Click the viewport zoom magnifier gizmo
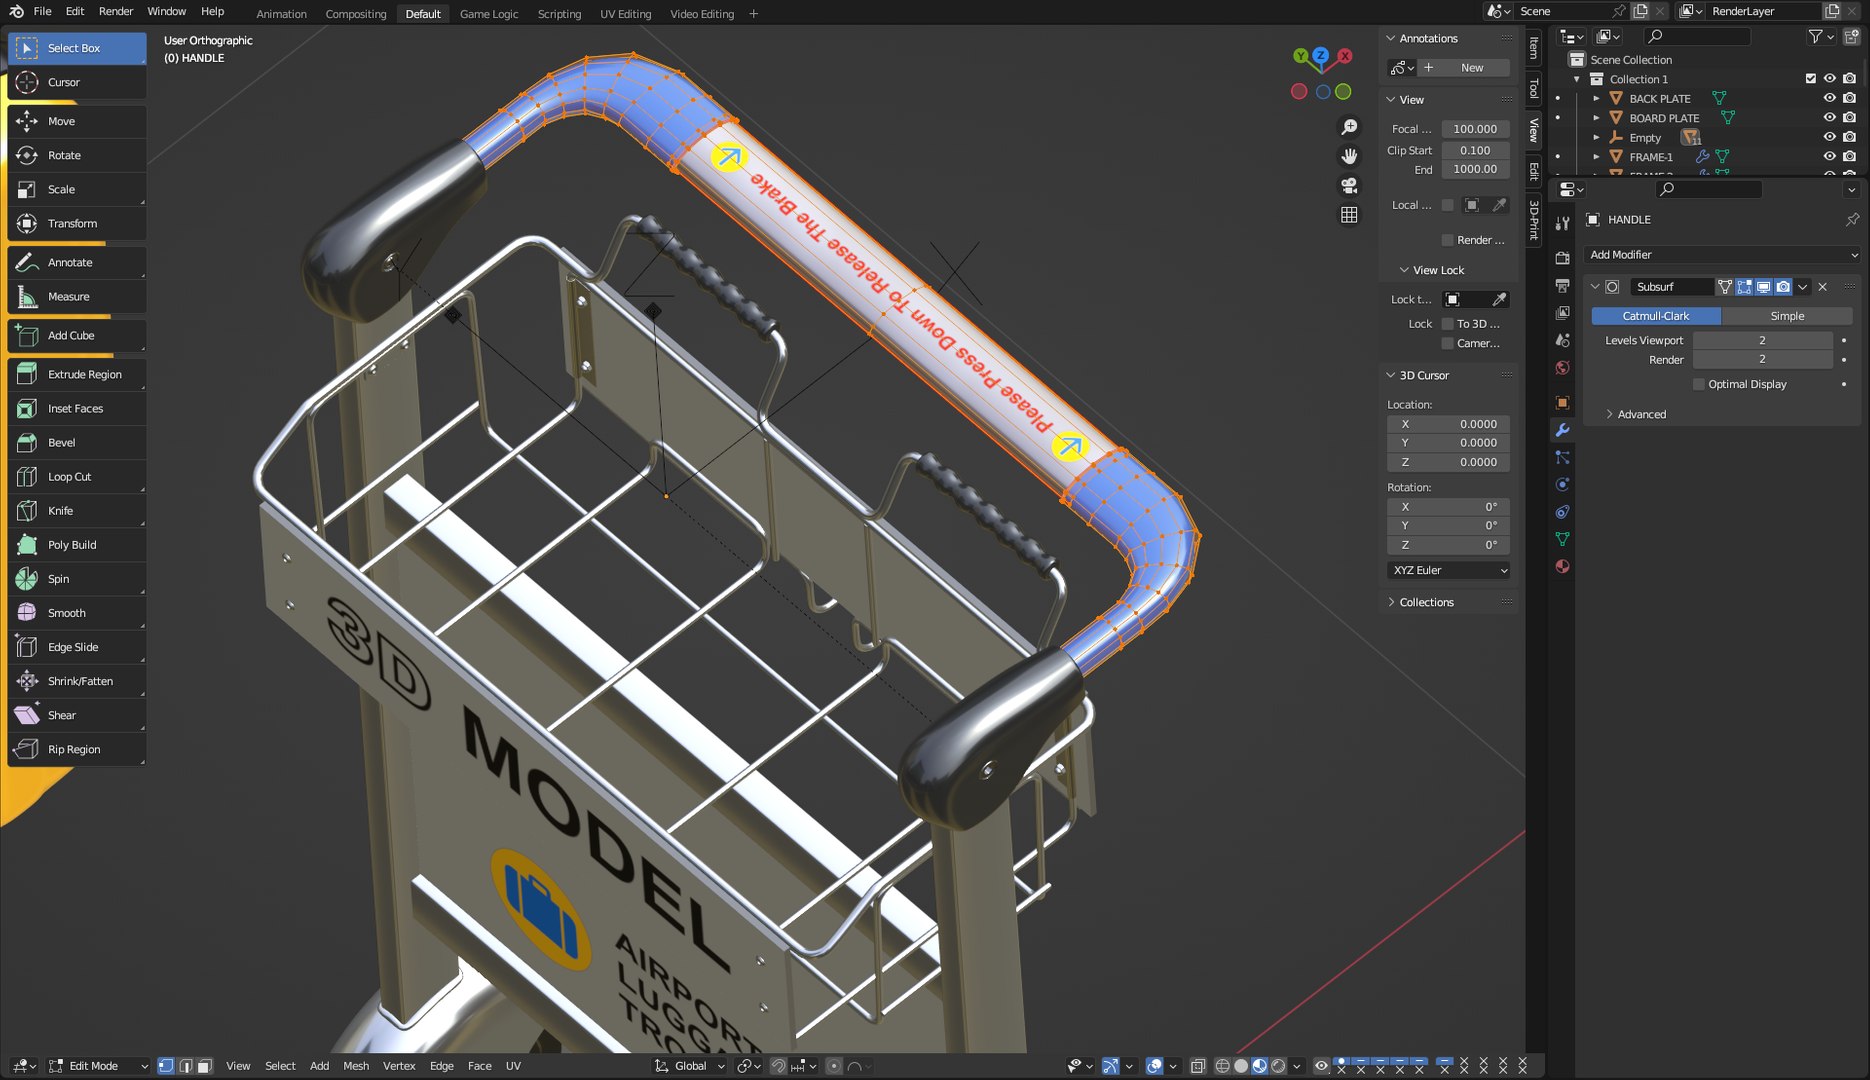 tap(1349, 127)
